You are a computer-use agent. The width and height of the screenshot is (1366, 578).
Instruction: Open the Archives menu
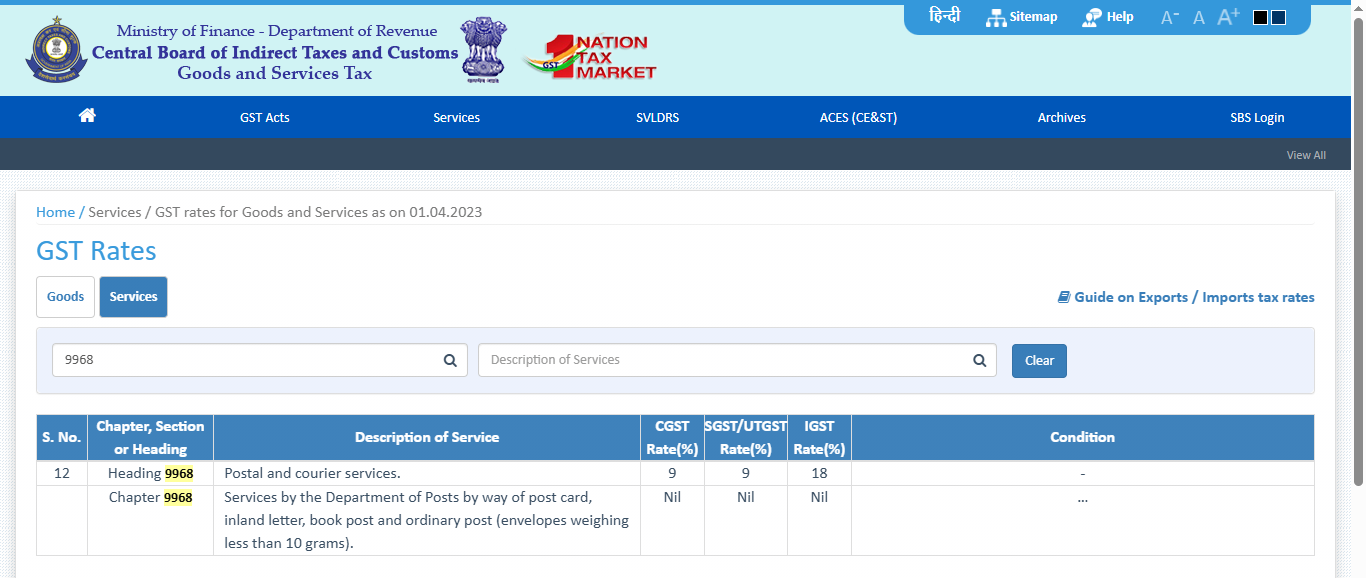click(1061, 117)
